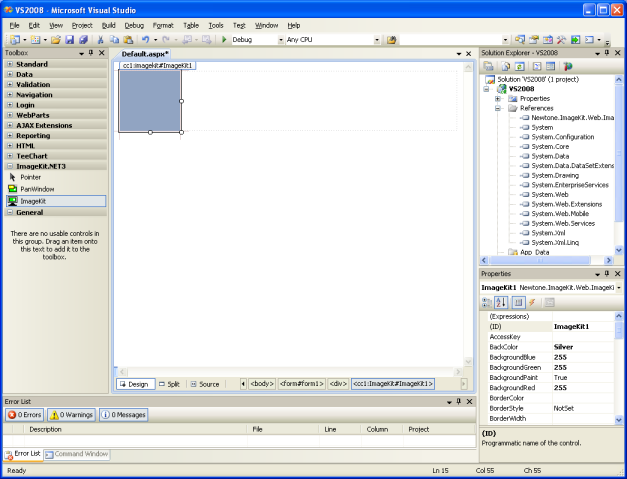The image size is (627, 479).
Task: Expand the Standard toolbox group
Action: pos(10,64)
